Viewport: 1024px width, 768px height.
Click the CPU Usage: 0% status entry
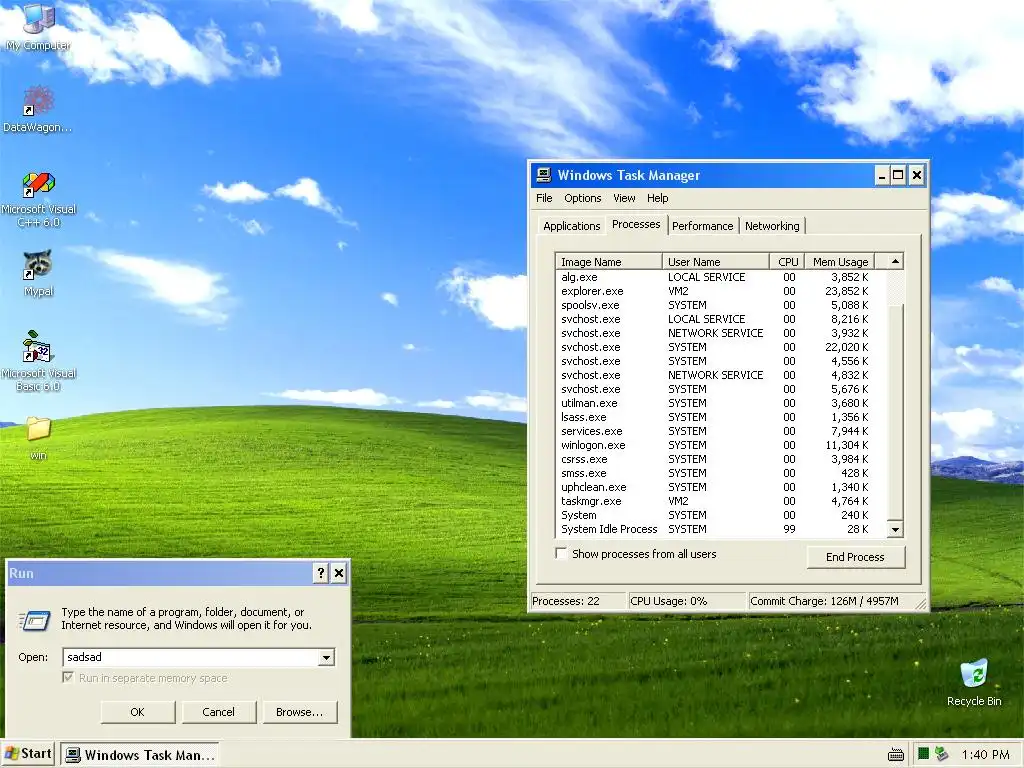pos(686,601)
